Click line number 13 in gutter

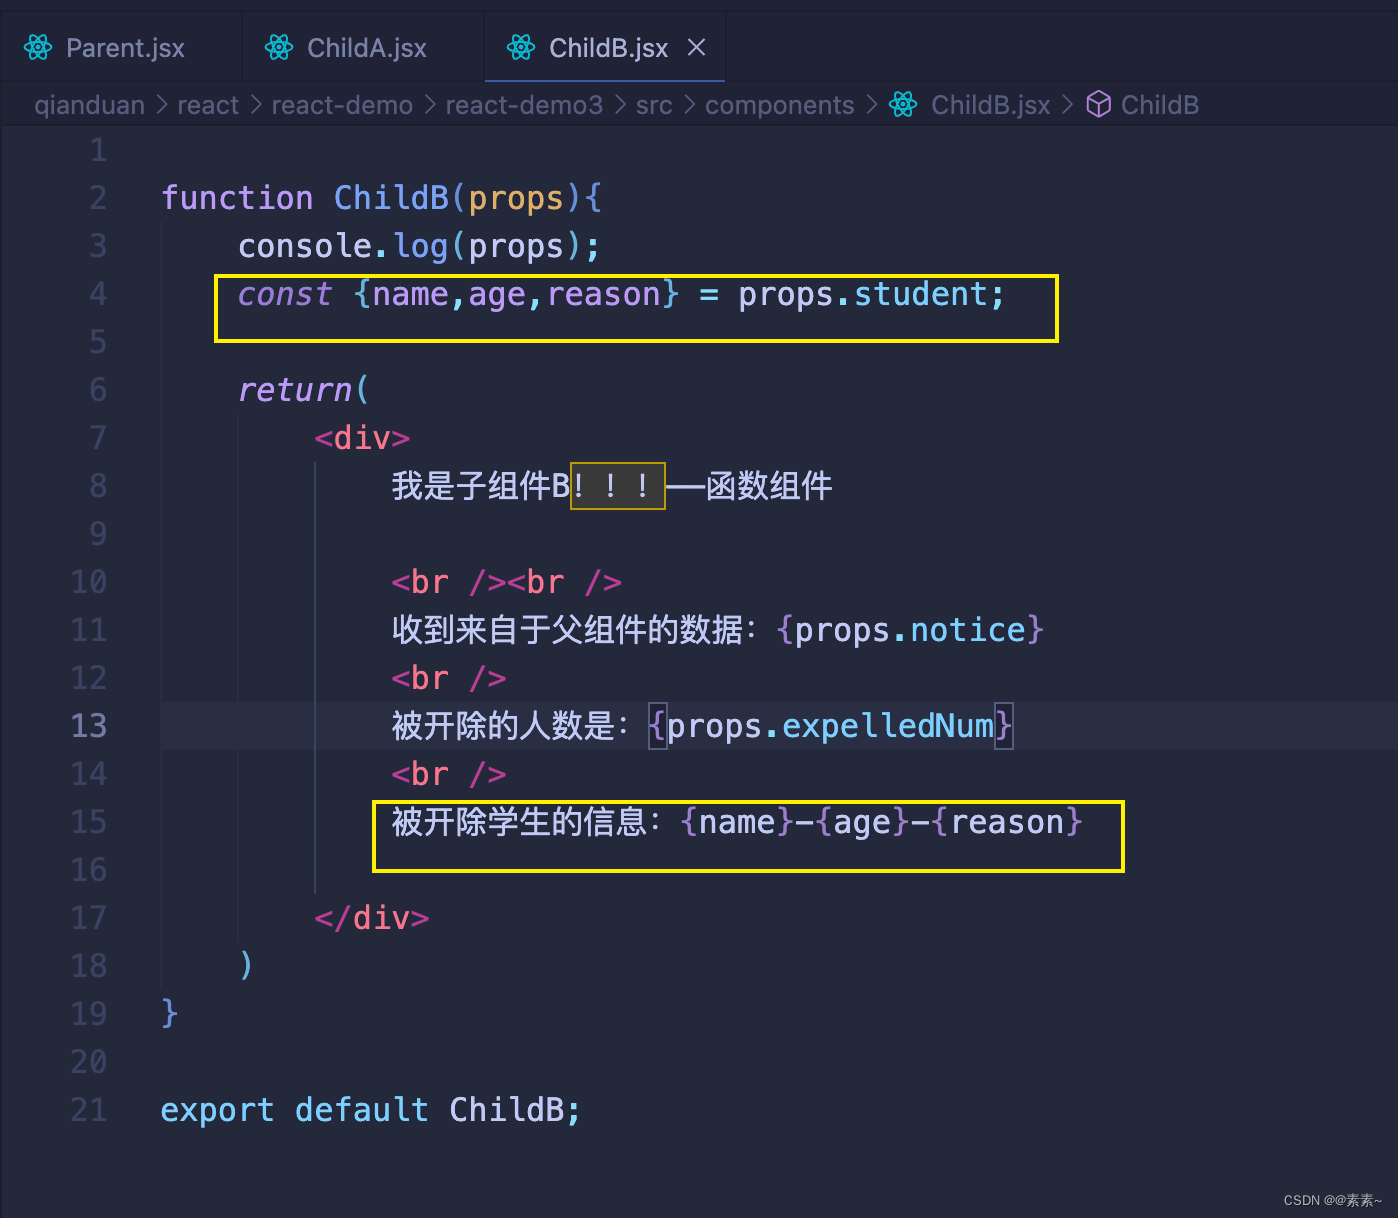tap(89, 726)
